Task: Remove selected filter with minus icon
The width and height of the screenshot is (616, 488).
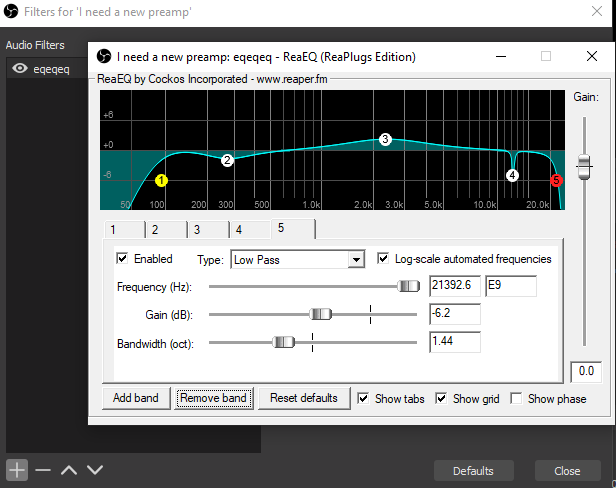Action: [43, 470]
